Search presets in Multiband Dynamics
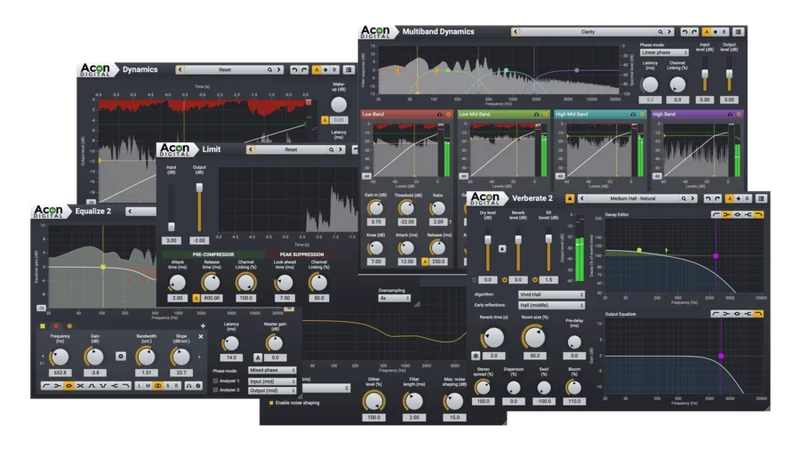 coord(660,32)
